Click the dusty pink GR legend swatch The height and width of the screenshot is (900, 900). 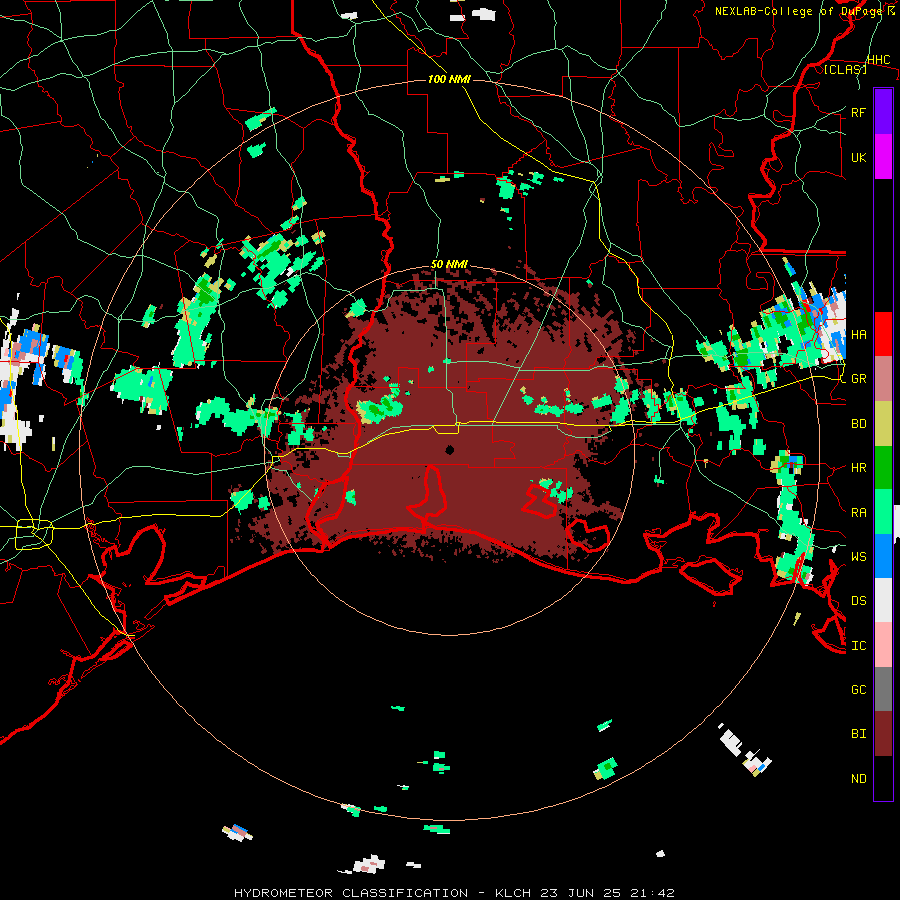tap(883, 378)
